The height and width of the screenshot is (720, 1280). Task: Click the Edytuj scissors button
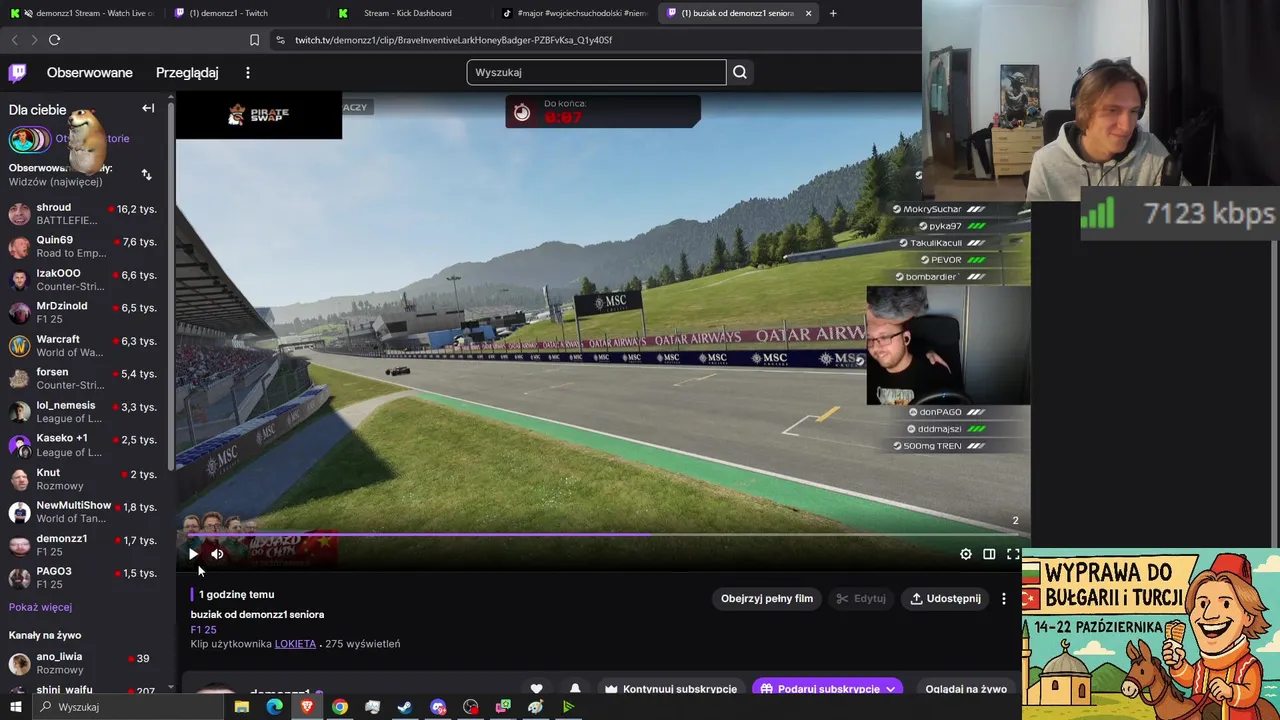pos(861,598)
